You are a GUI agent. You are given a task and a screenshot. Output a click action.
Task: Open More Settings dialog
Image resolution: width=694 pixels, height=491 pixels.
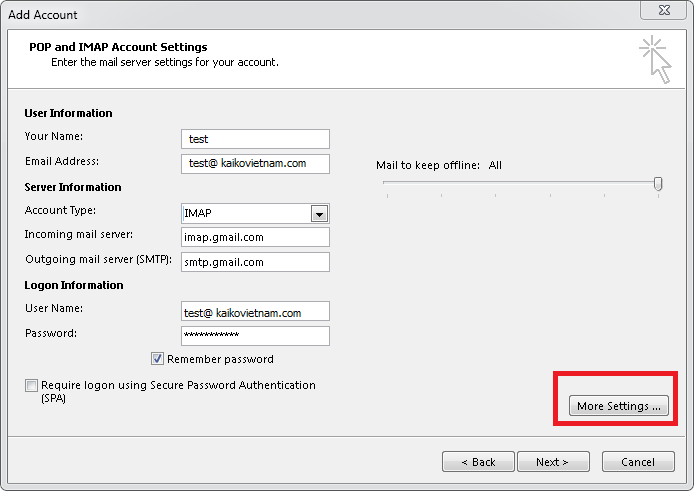coord(619,406)
